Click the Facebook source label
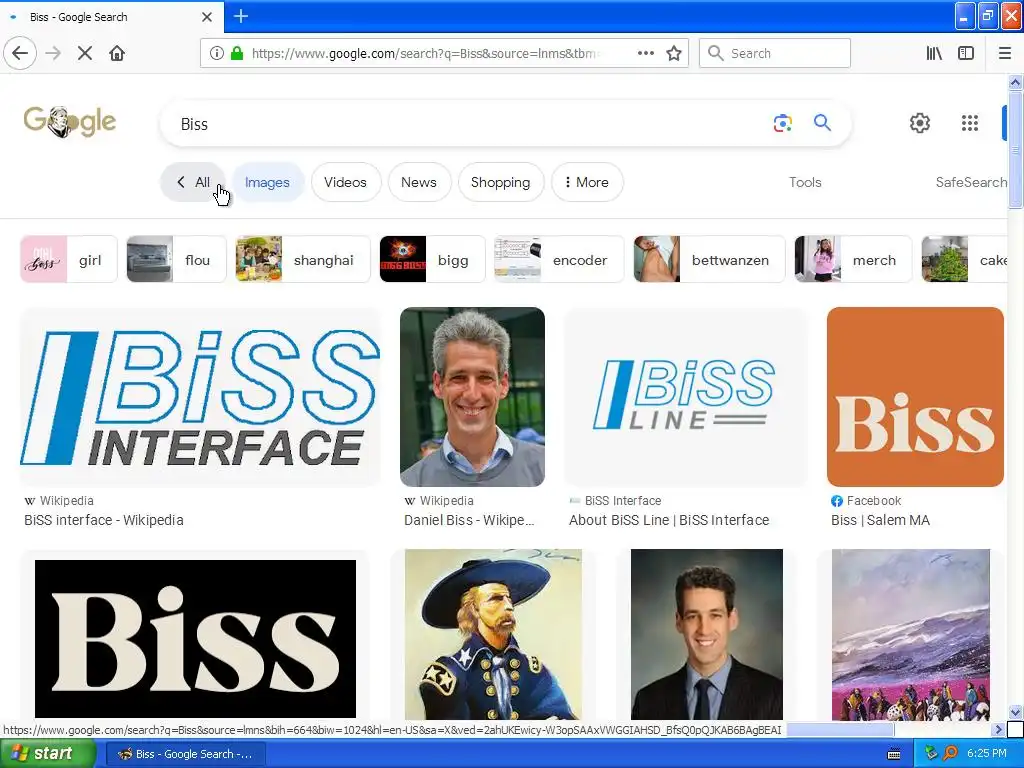This screenshot has width=1024, height=768. (x=874, y=500)
